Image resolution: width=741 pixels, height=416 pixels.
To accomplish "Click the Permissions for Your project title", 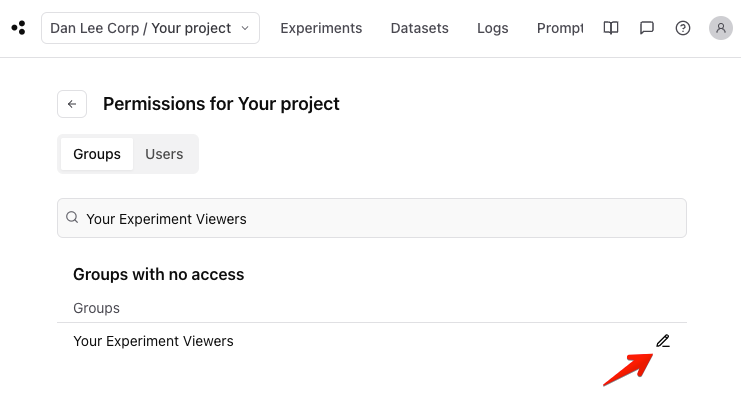I will [221, 104].
